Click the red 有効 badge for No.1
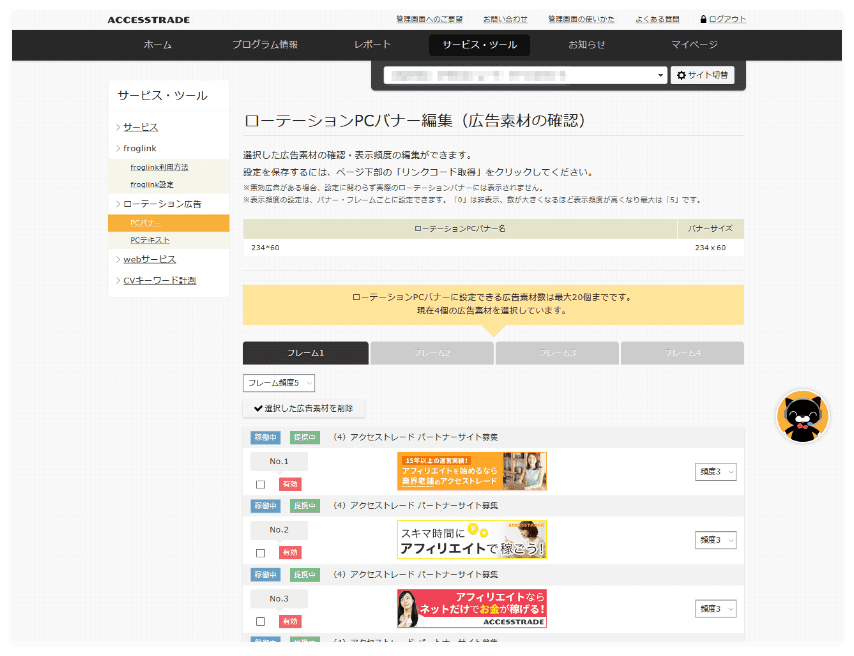Viewport: 854px width, 656px height. [x=290, y=484]
